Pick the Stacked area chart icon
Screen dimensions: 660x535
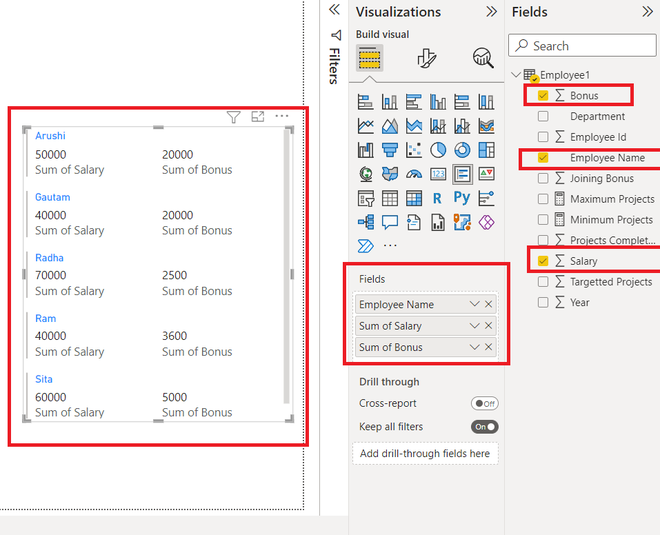click(414, 126)
